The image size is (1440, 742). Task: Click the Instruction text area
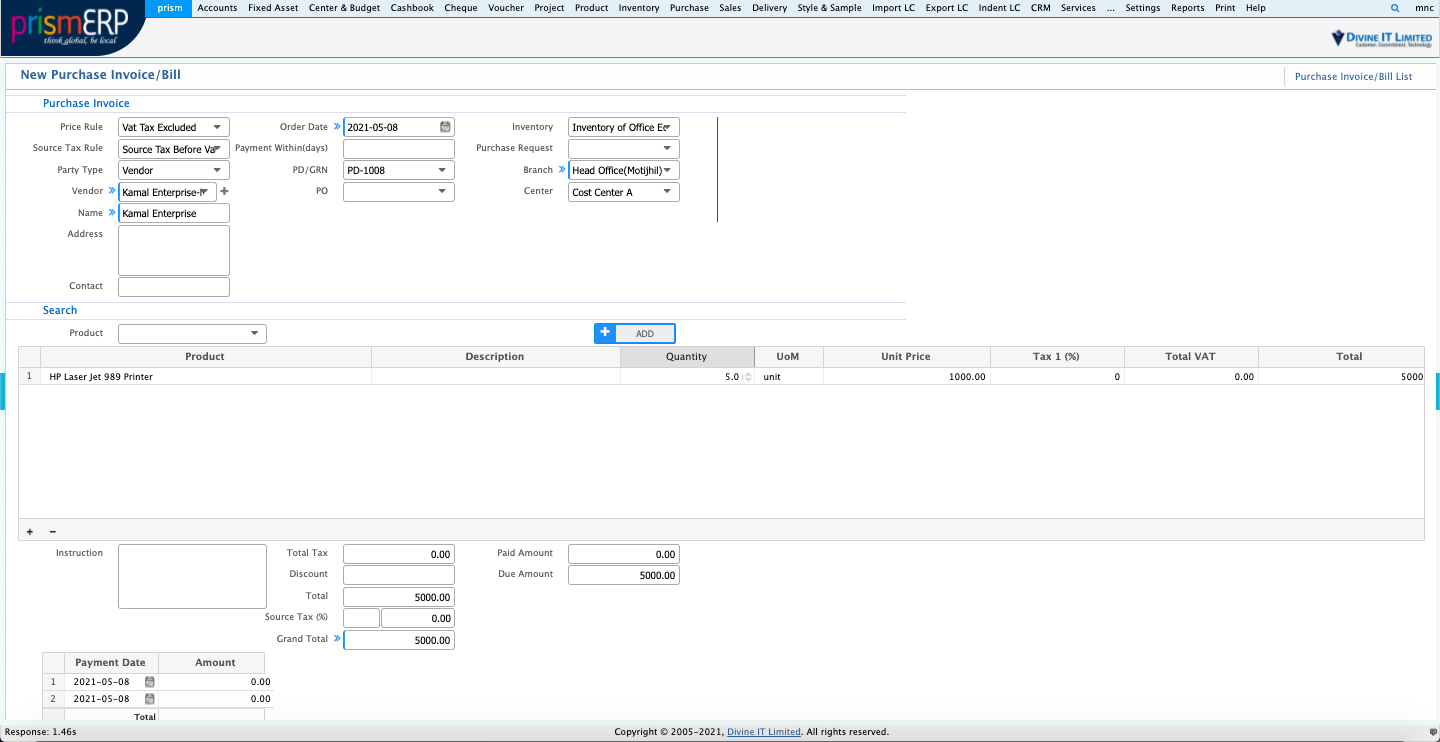click(x=191, y=575)
